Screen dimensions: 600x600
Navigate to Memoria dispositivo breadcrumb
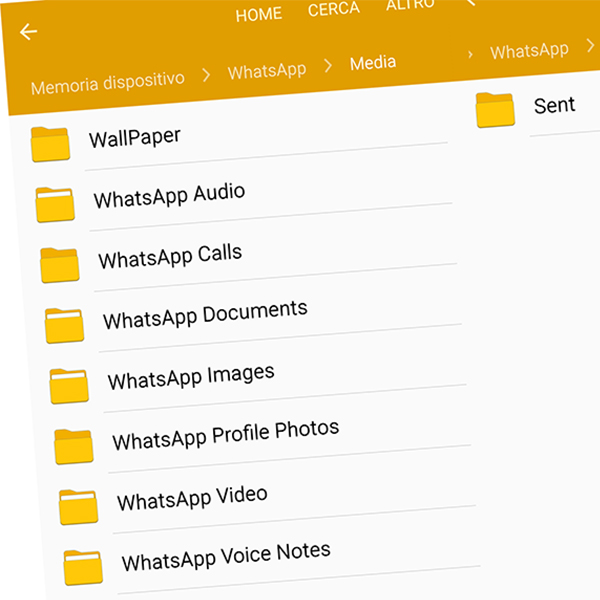[108, 83]
